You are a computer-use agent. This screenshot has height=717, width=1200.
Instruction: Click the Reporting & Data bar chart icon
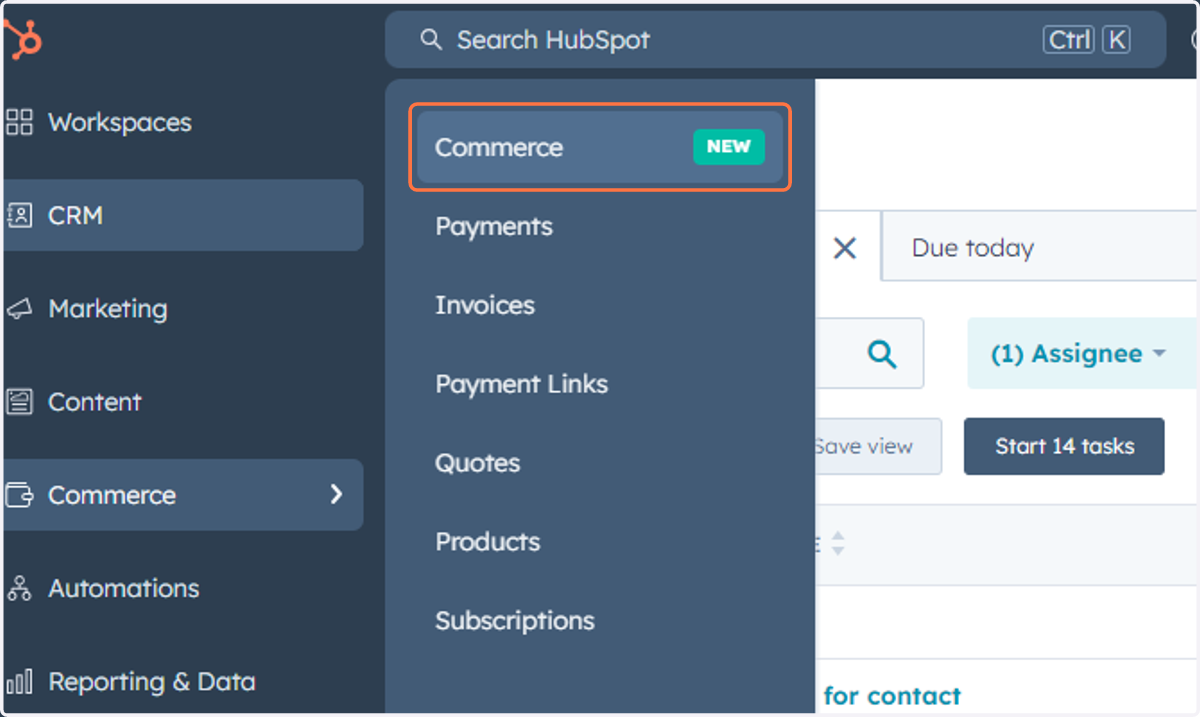[19, 682]
